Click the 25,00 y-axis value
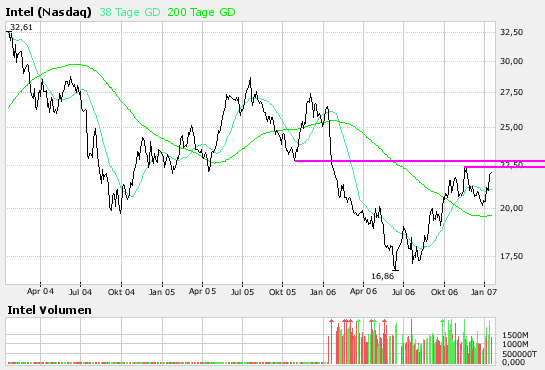The image size is (545, 370). 511,128
